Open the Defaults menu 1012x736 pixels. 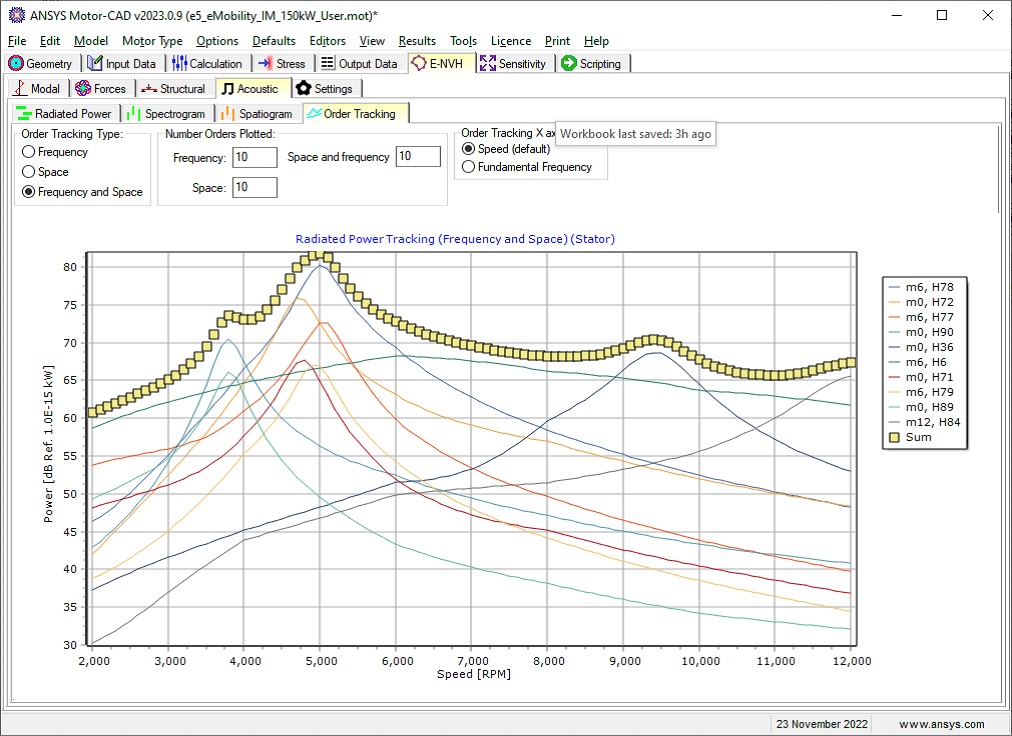tap(274, 41)
